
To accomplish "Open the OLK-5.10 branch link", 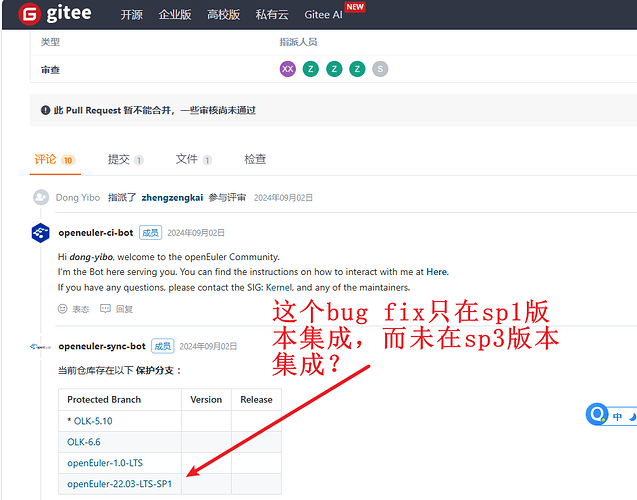I will 93,421.
